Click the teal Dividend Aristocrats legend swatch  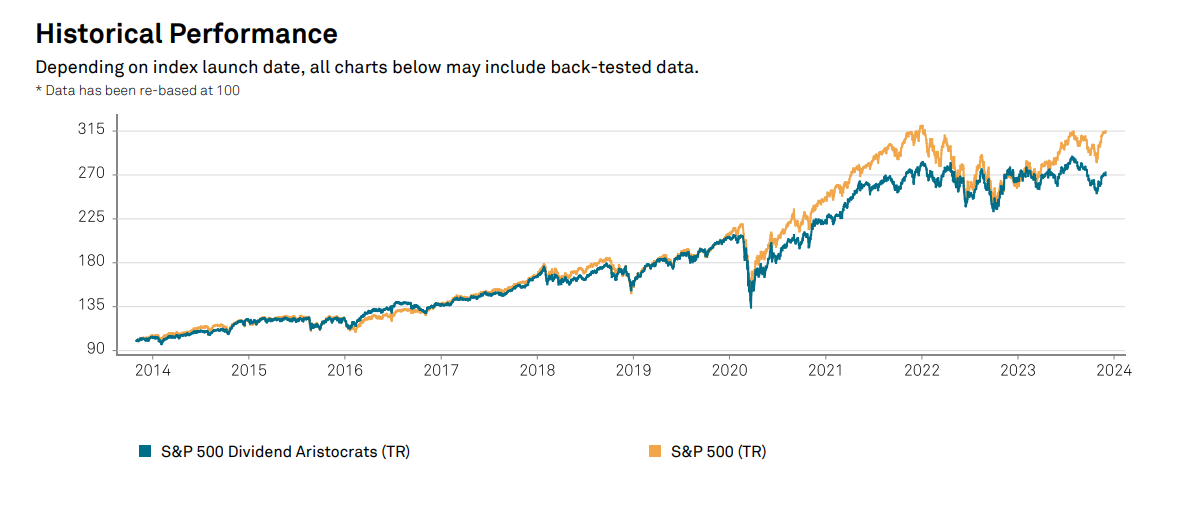point(144,452)
